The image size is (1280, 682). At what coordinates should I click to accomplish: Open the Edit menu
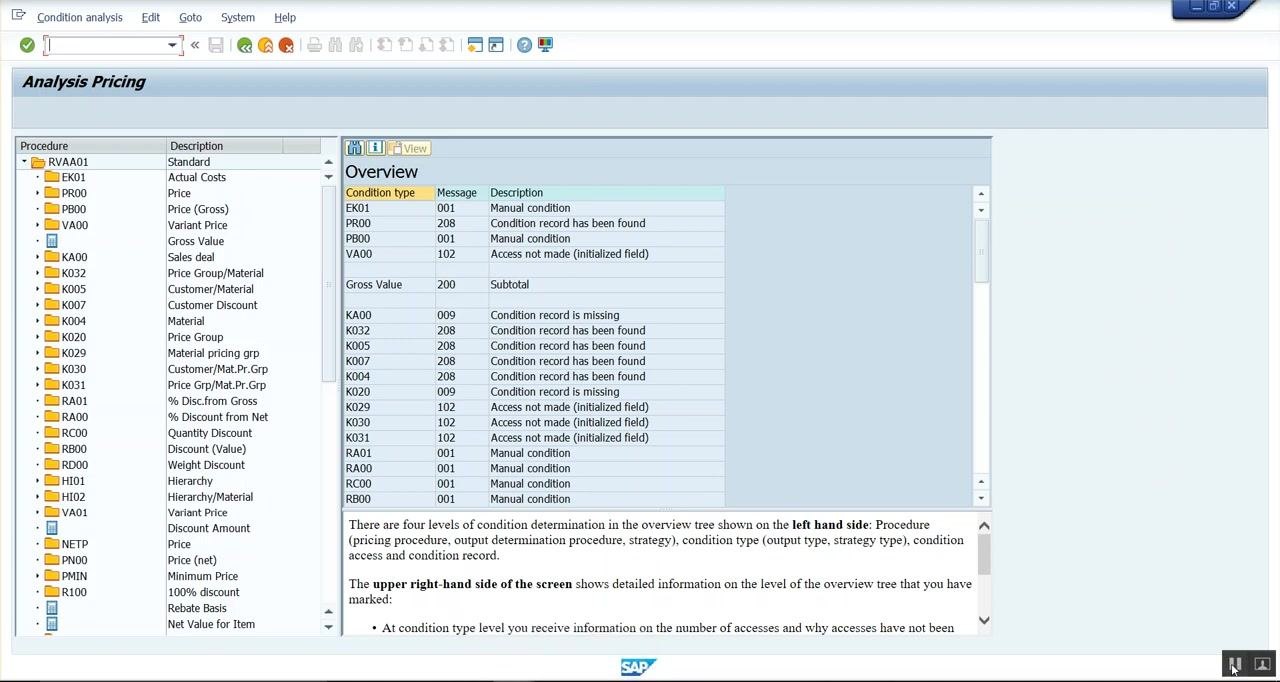[150, 17]
